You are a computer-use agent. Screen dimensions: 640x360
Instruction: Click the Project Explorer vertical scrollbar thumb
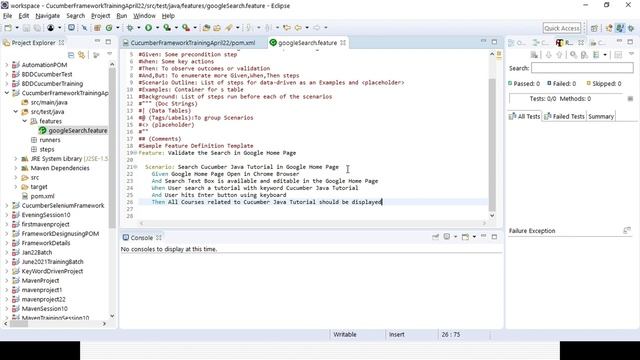coord(112,147)
